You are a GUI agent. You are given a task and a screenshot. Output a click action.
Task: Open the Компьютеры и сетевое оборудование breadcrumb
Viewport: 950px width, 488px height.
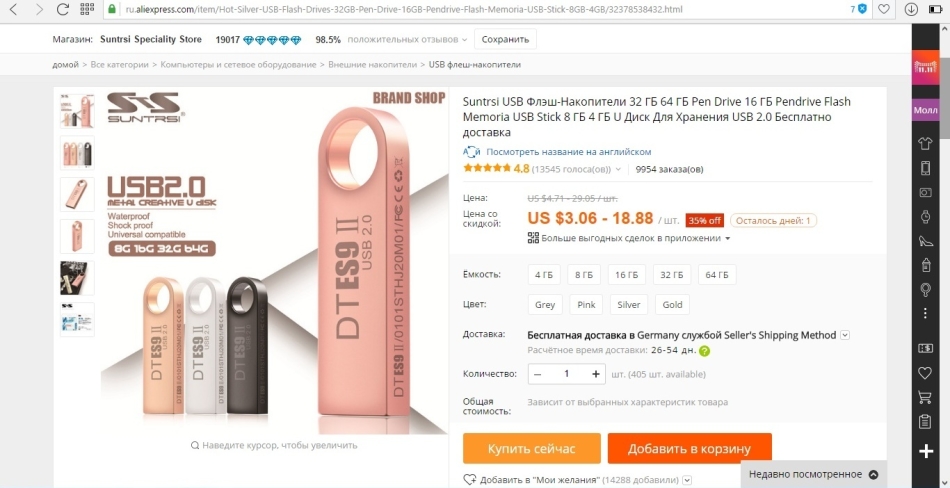[x=238, y=64]
